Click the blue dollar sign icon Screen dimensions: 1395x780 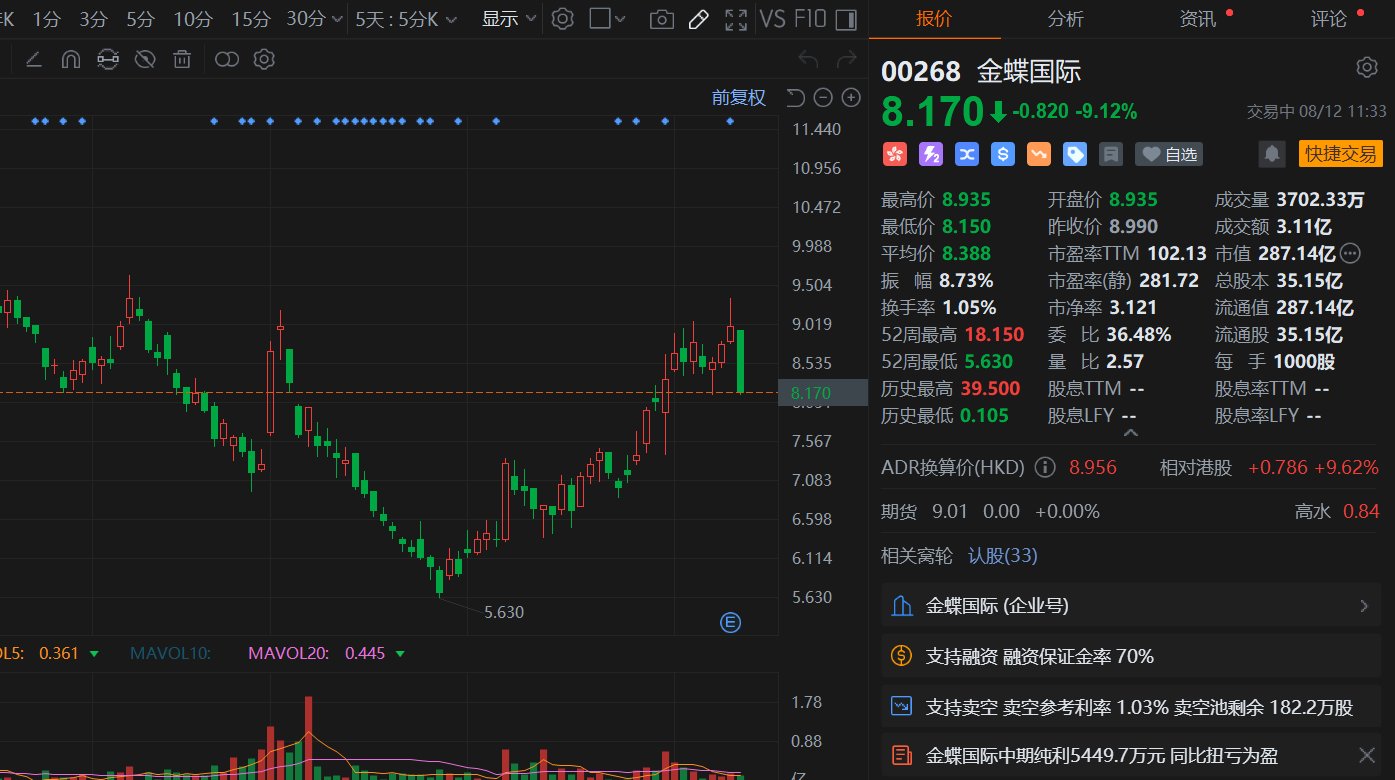tap(1003, 154)
